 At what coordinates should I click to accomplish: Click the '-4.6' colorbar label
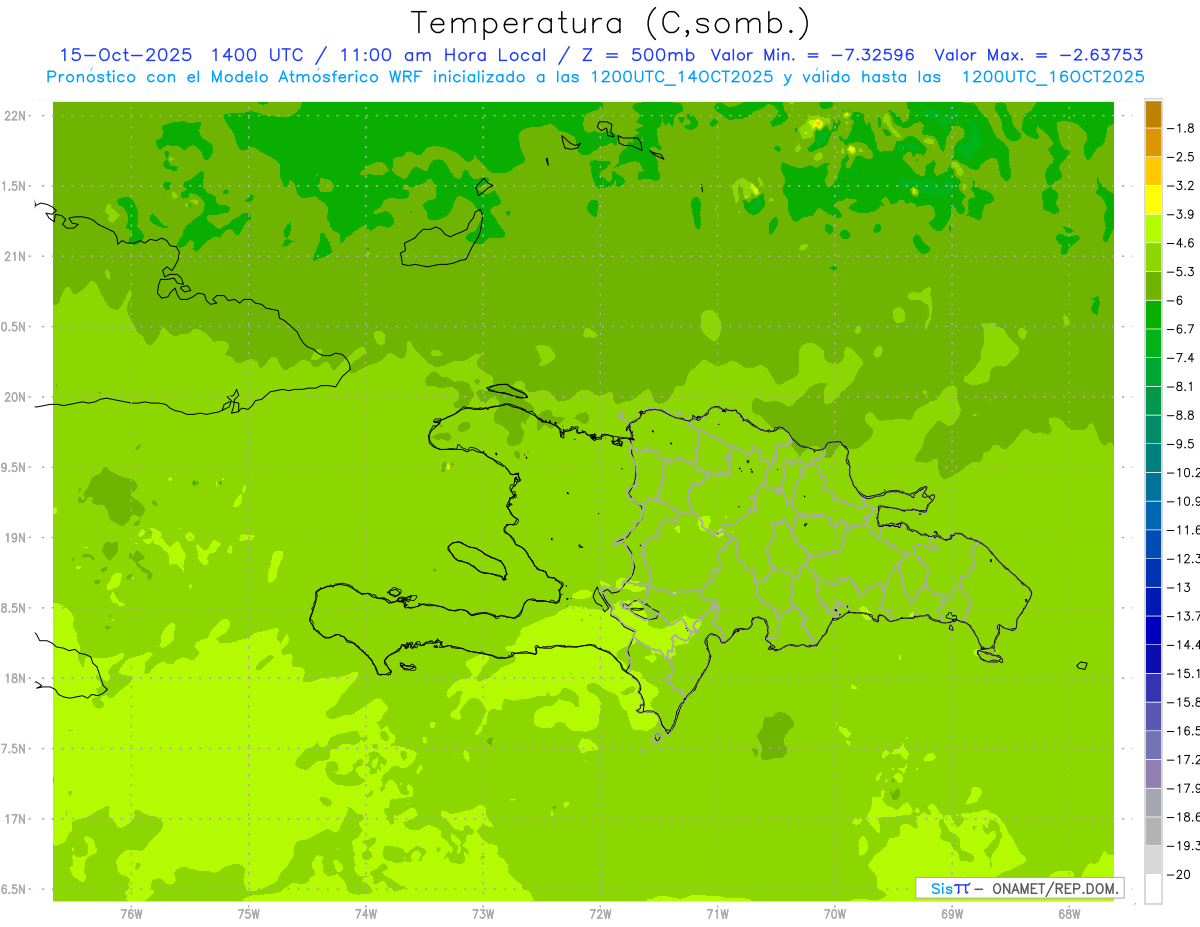[x=1181, y=243]
